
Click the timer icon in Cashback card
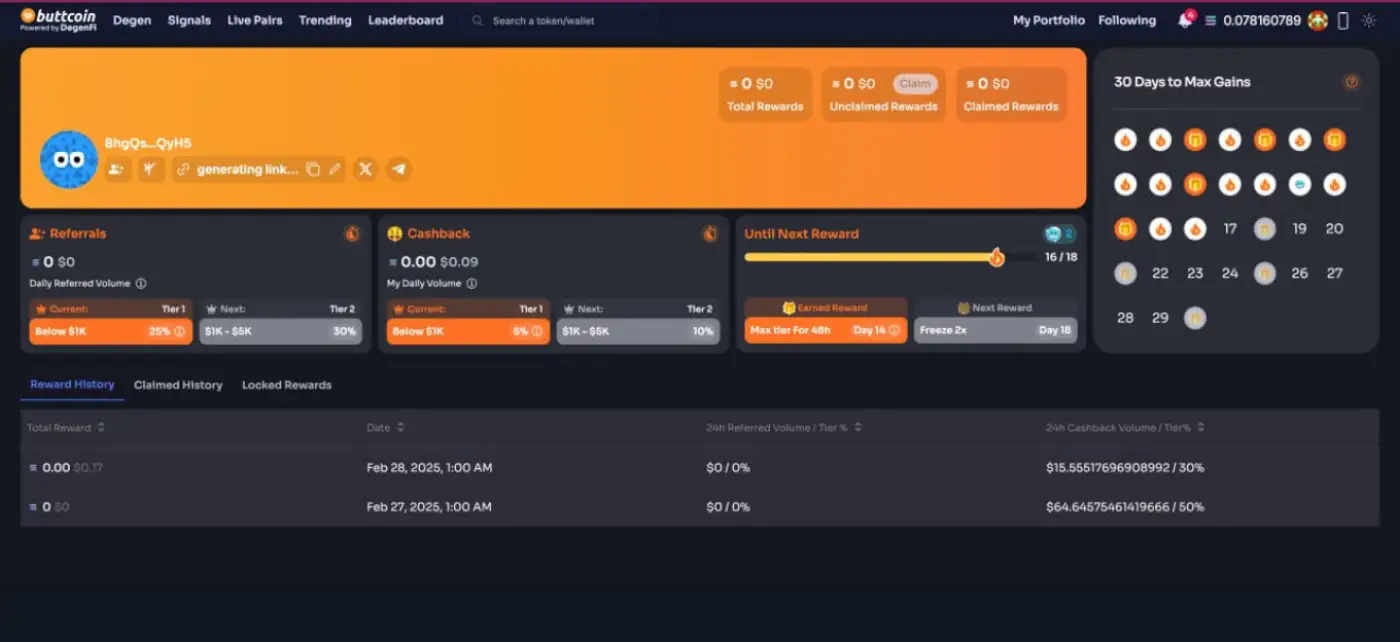710,234
